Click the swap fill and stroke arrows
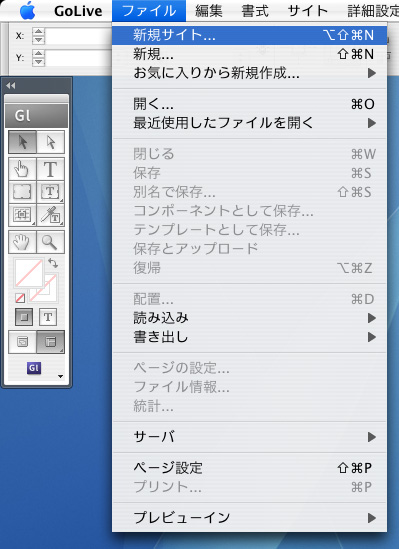The width and height of the screenshot is (399, 549). point(53,263)
